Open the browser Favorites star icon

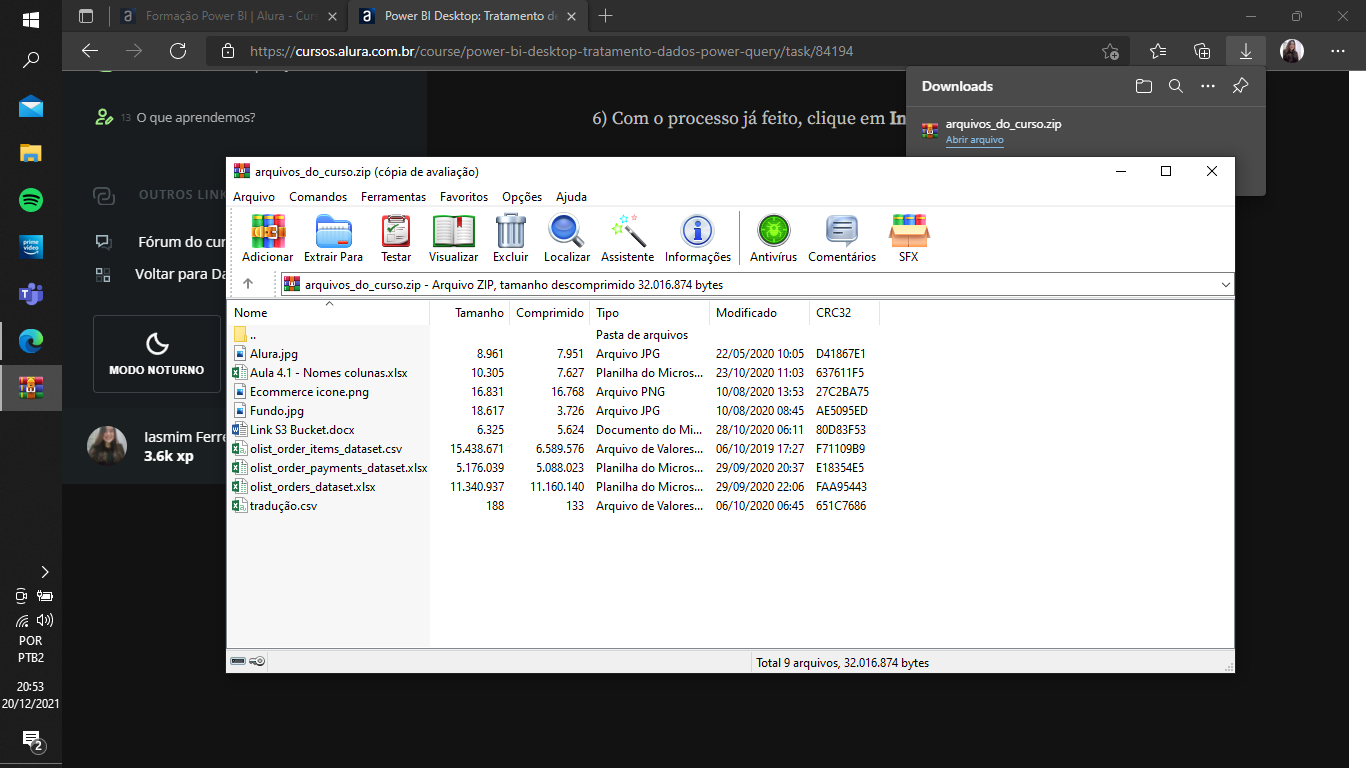coord(1158,51)
